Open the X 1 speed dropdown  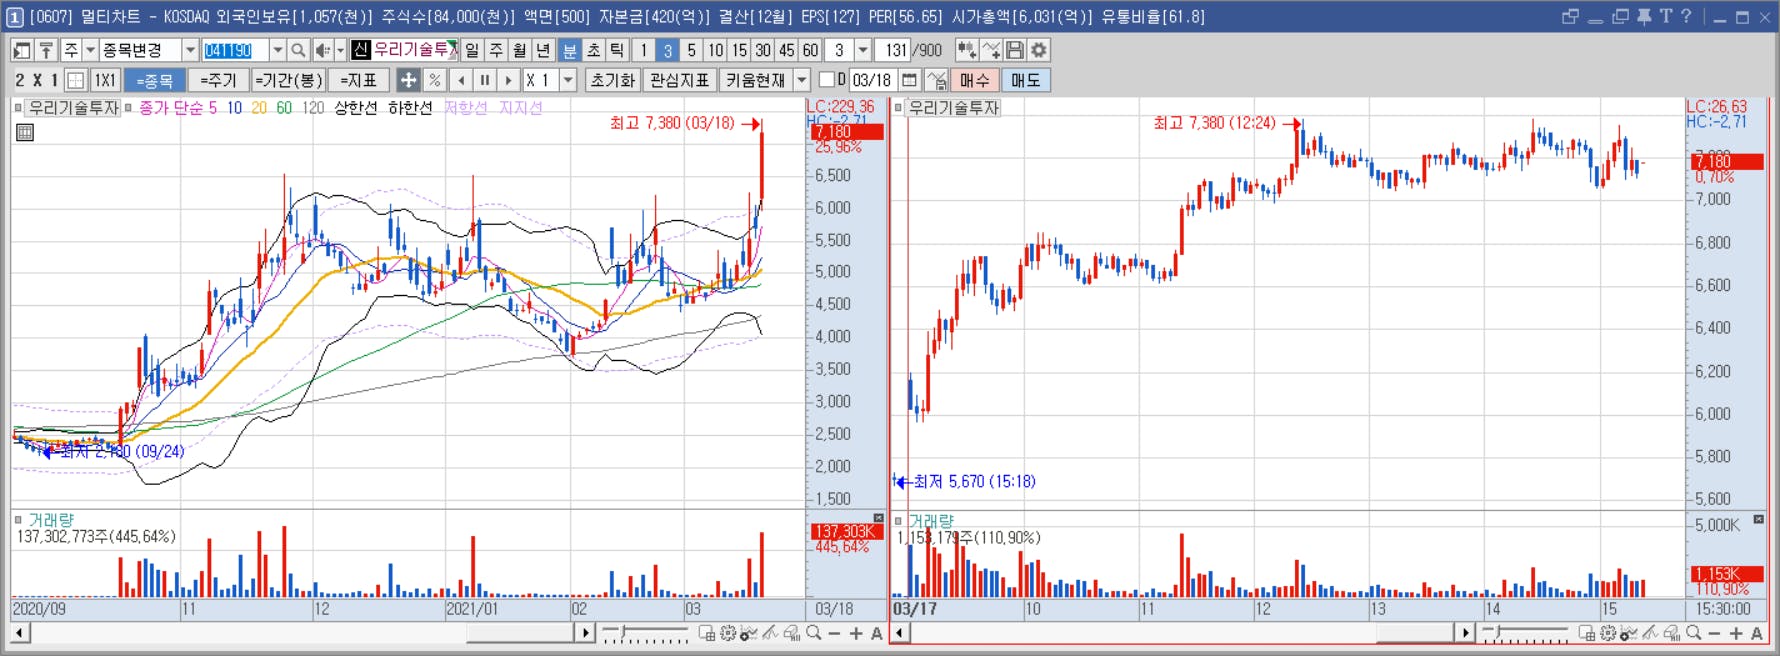(568, 80)
